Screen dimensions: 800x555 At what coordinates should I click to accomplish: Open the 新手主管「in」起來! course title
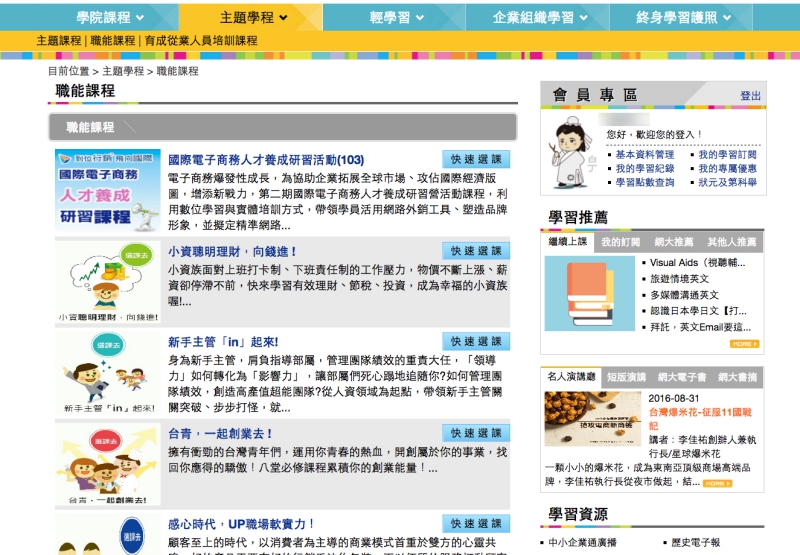click(223, 342)
